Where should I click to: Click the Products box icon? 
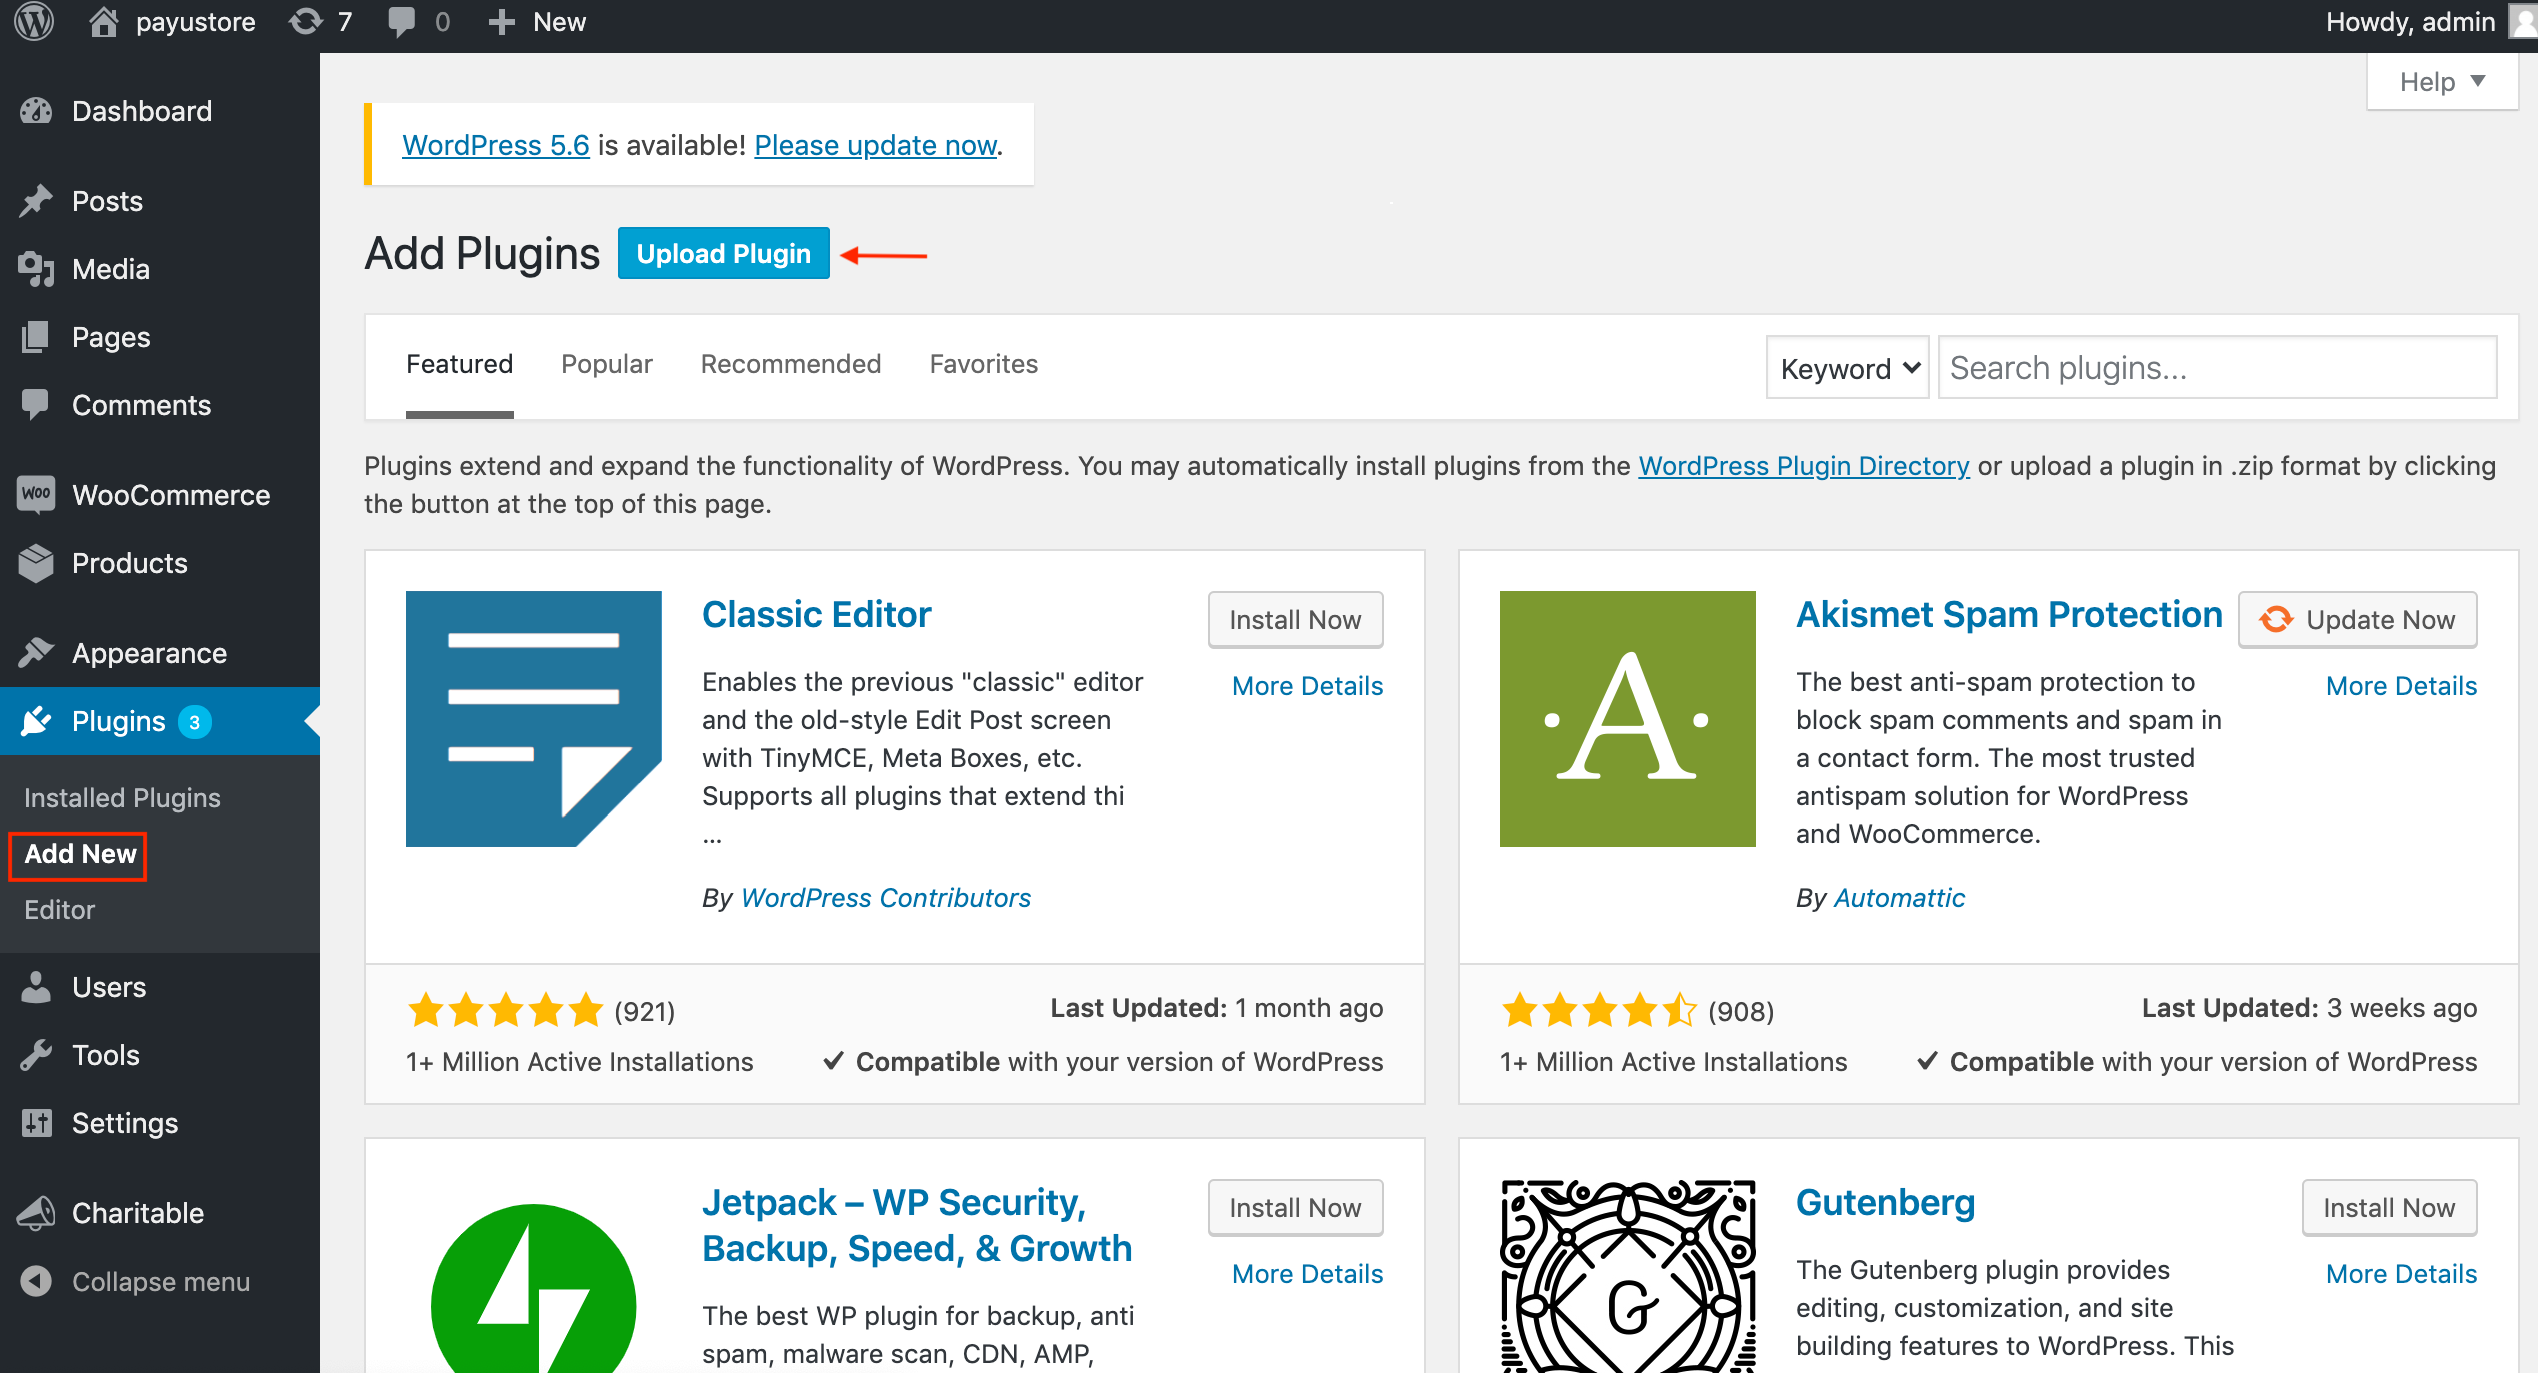pyautogui.click(x=36, y=563)
